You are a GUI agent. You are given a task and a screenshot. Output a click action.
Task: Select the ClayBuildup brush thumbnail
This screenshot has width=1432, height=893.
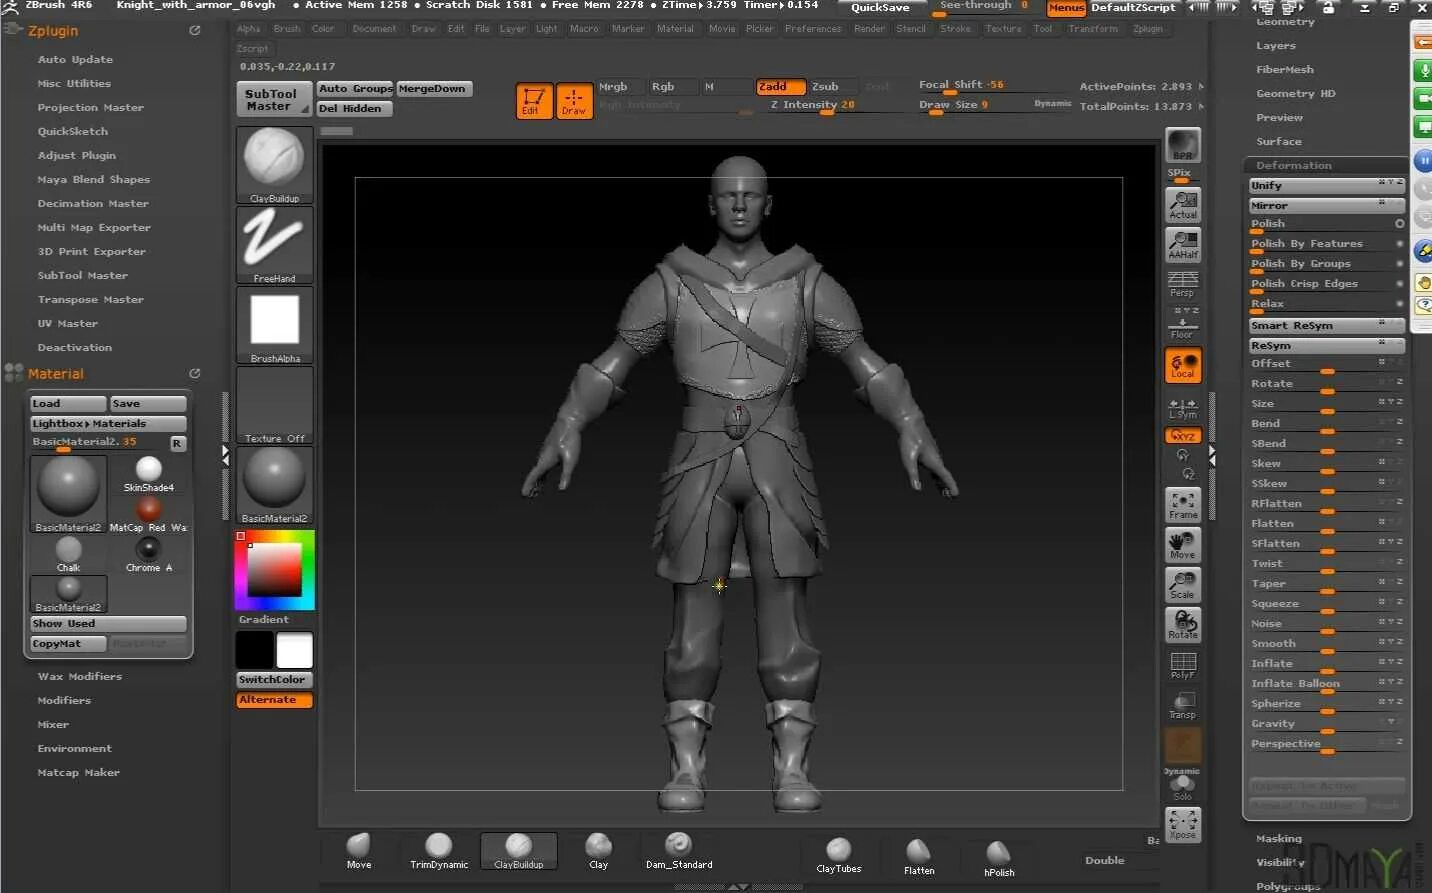coord(274,165)
